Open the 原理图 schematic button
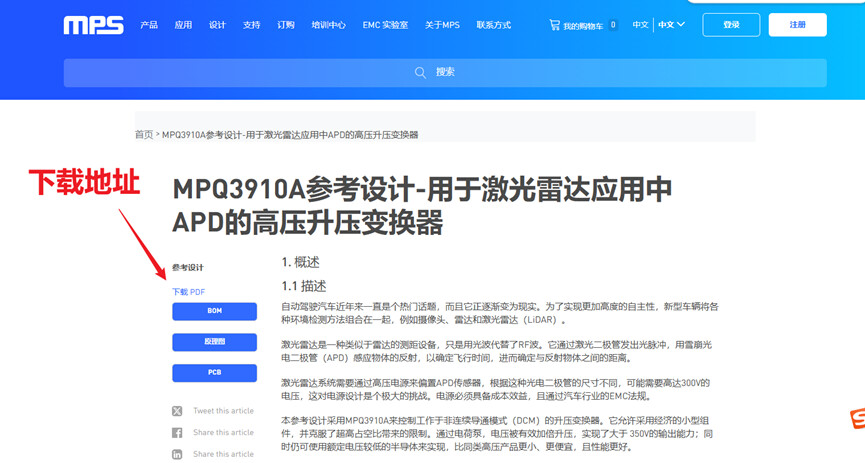 click(x=214, y=342)
